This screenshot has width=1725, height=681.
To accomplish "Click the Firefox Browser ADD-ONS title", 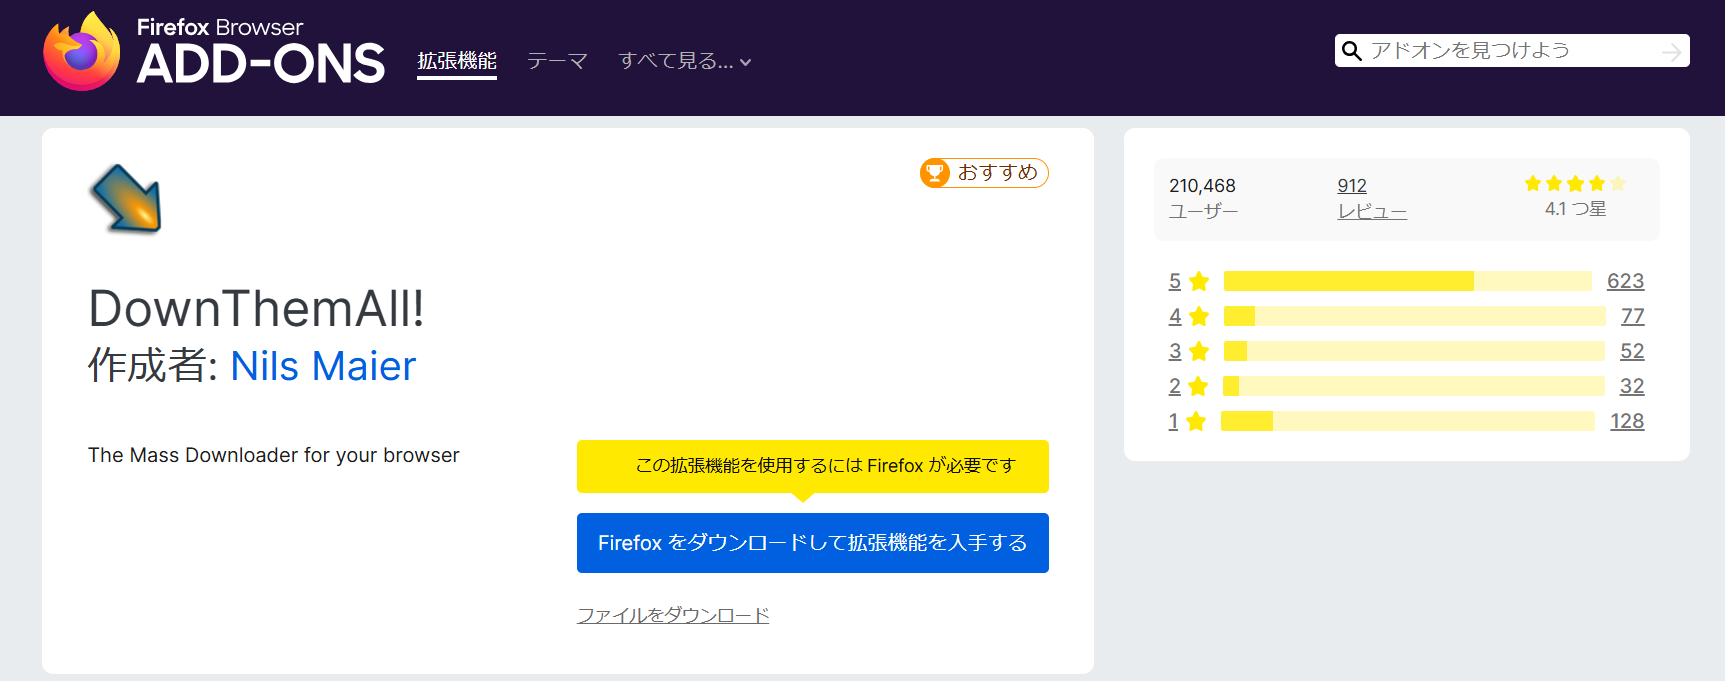I will coord(260,53).
